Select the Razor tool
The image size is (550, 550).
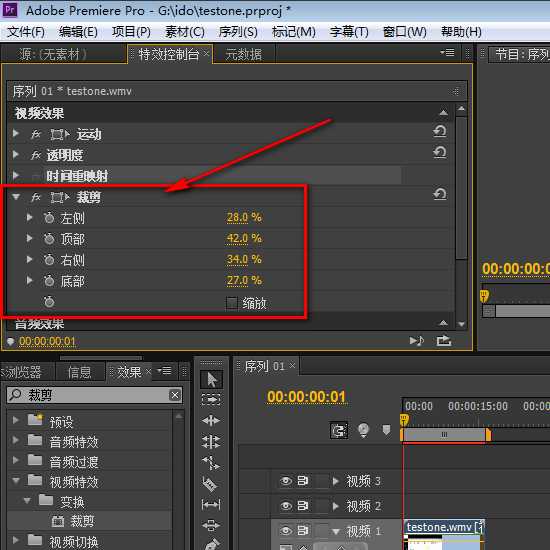coord(210,484)
